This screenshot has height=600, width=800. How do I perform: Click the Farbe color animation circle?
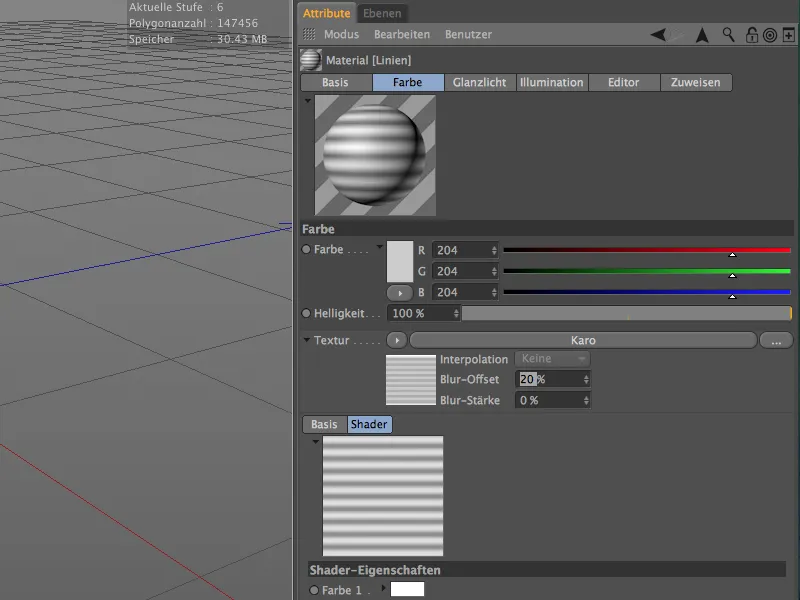coord(306,249)
